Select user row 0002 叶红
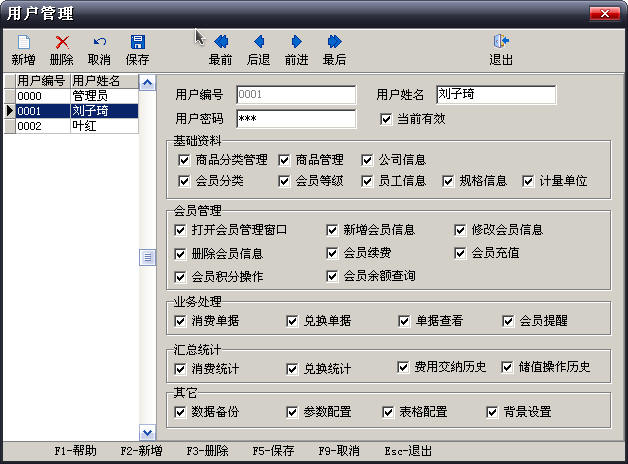Screen dimensions: 628x464 (x=71, y=126)
